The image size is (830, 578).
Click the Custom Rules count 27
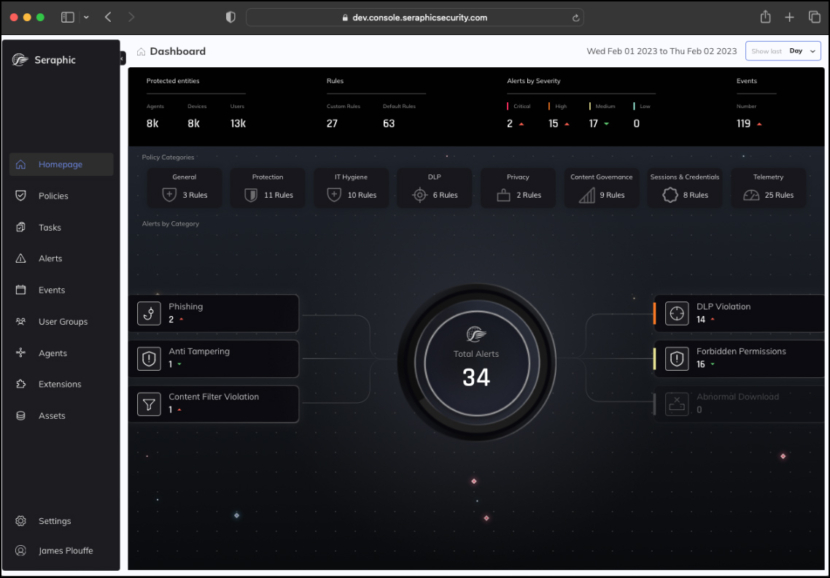[x=332, y=124]
